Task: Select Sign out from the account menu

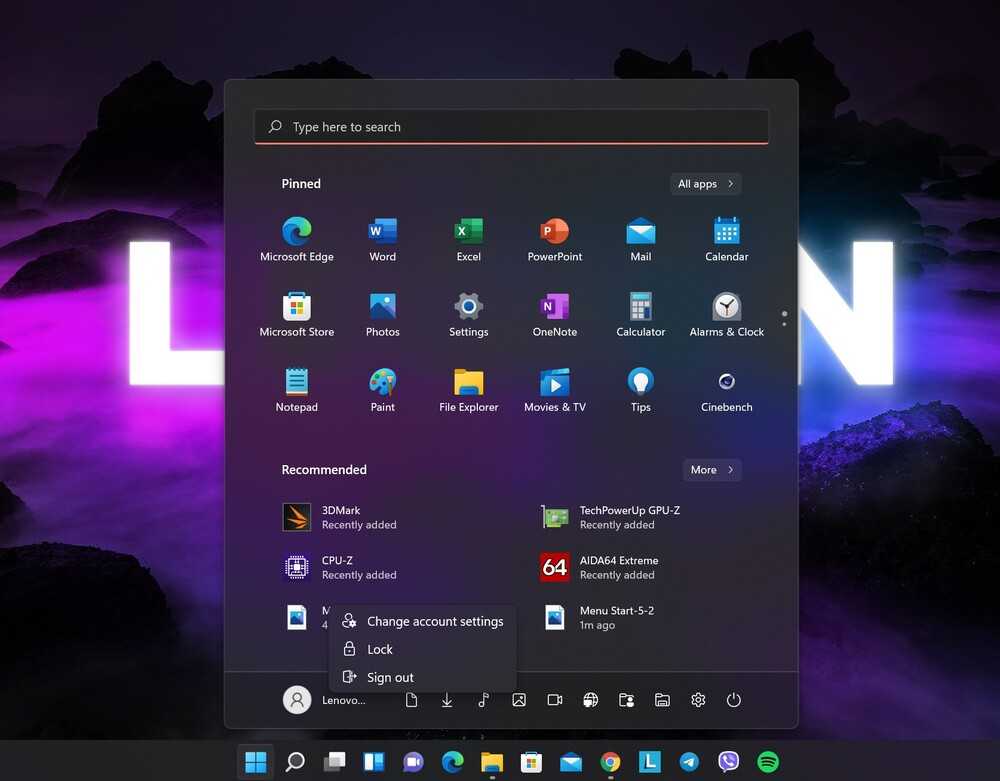Action: [x=390, y=677]
